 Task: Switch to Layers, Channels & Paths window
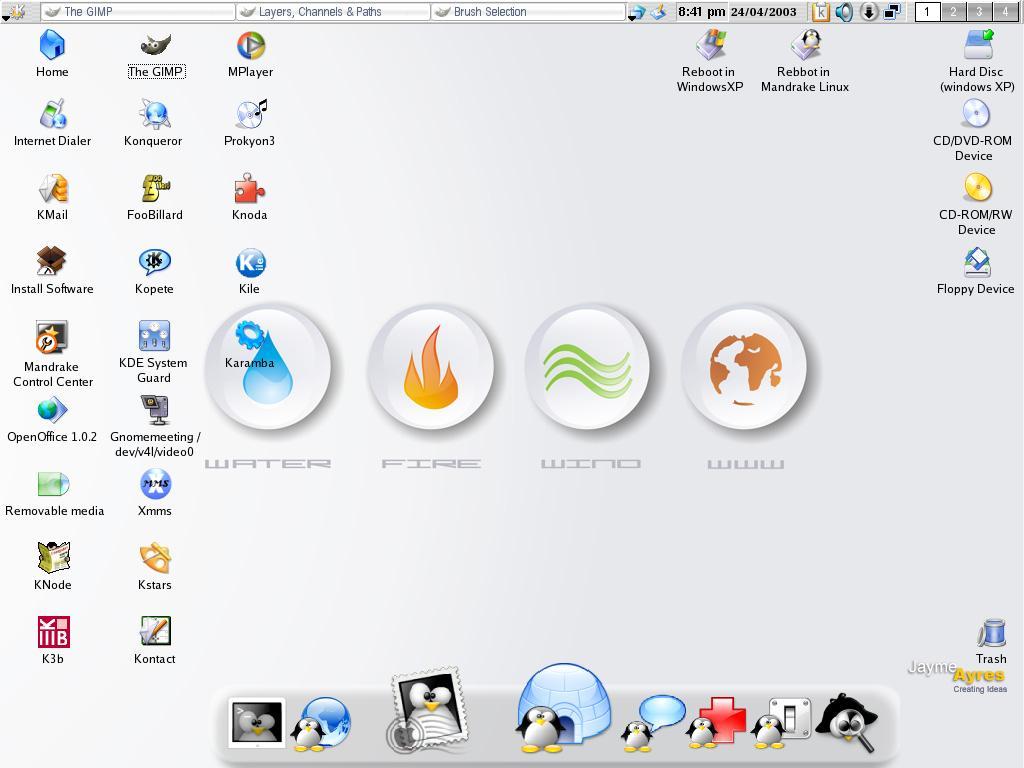point(333,12)
